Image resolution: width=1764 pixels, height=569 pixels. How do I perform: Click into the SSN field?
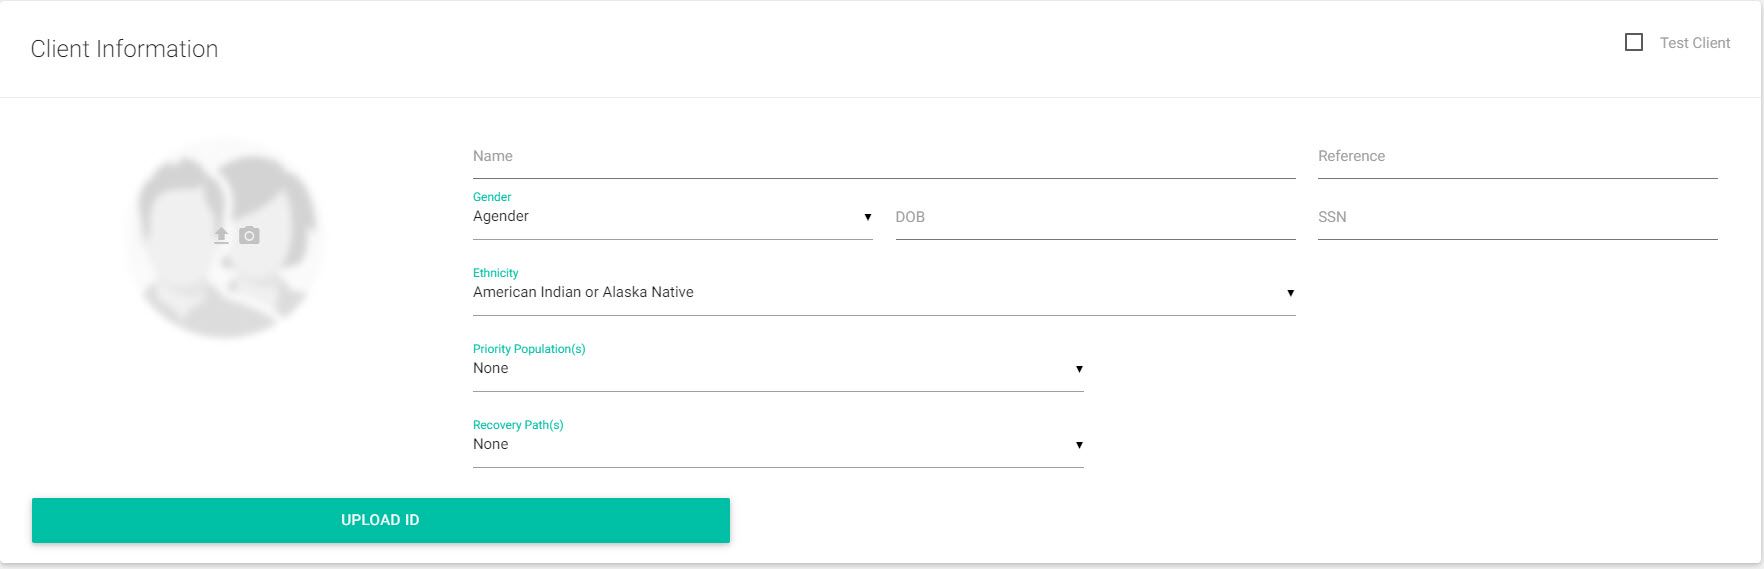coord(1518,218)
